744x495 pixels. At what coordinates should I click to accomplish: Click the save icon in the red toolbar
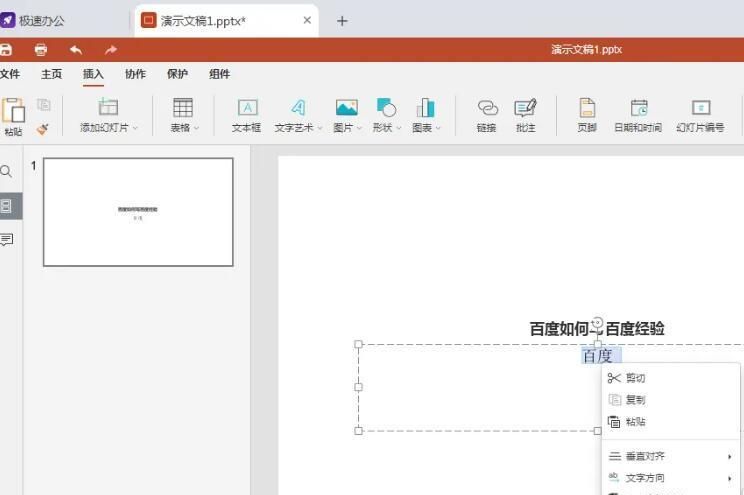(x=5, y=49)
